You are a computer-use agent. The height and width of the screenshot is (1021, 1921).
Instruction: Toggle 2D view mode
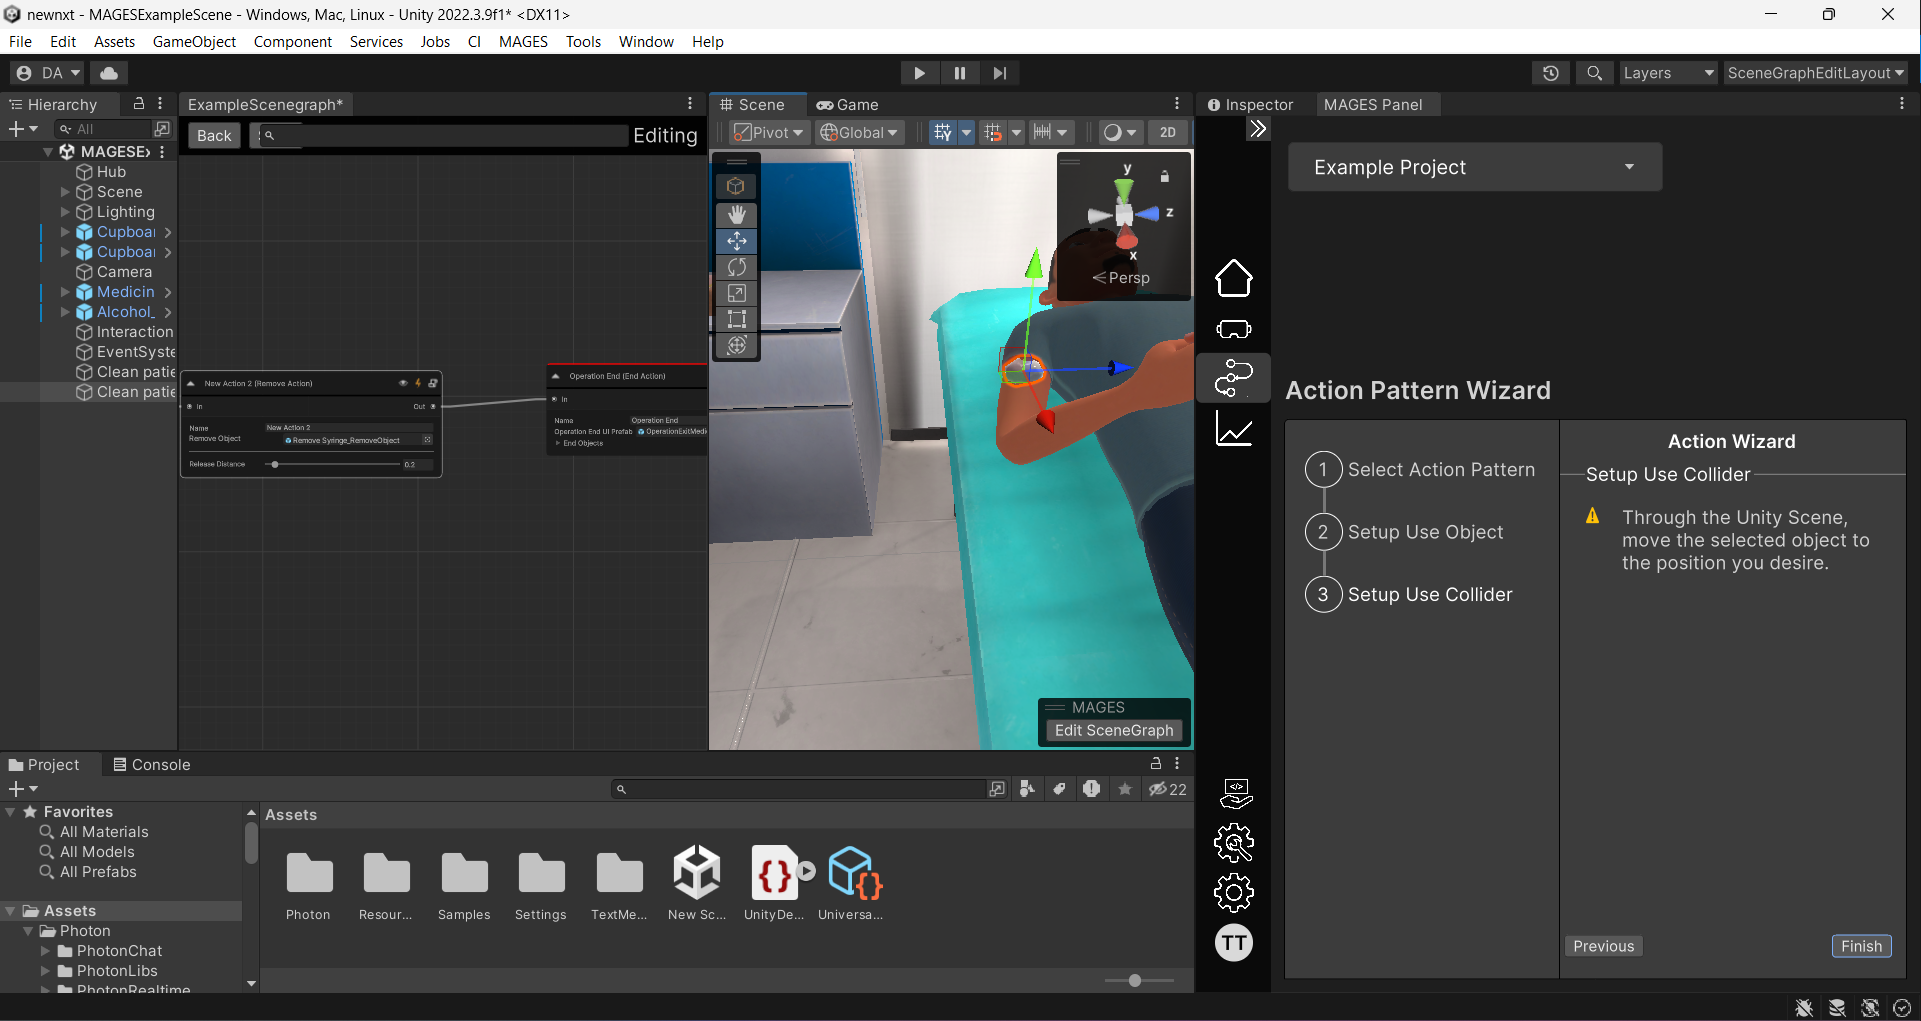pos(1167,132)
